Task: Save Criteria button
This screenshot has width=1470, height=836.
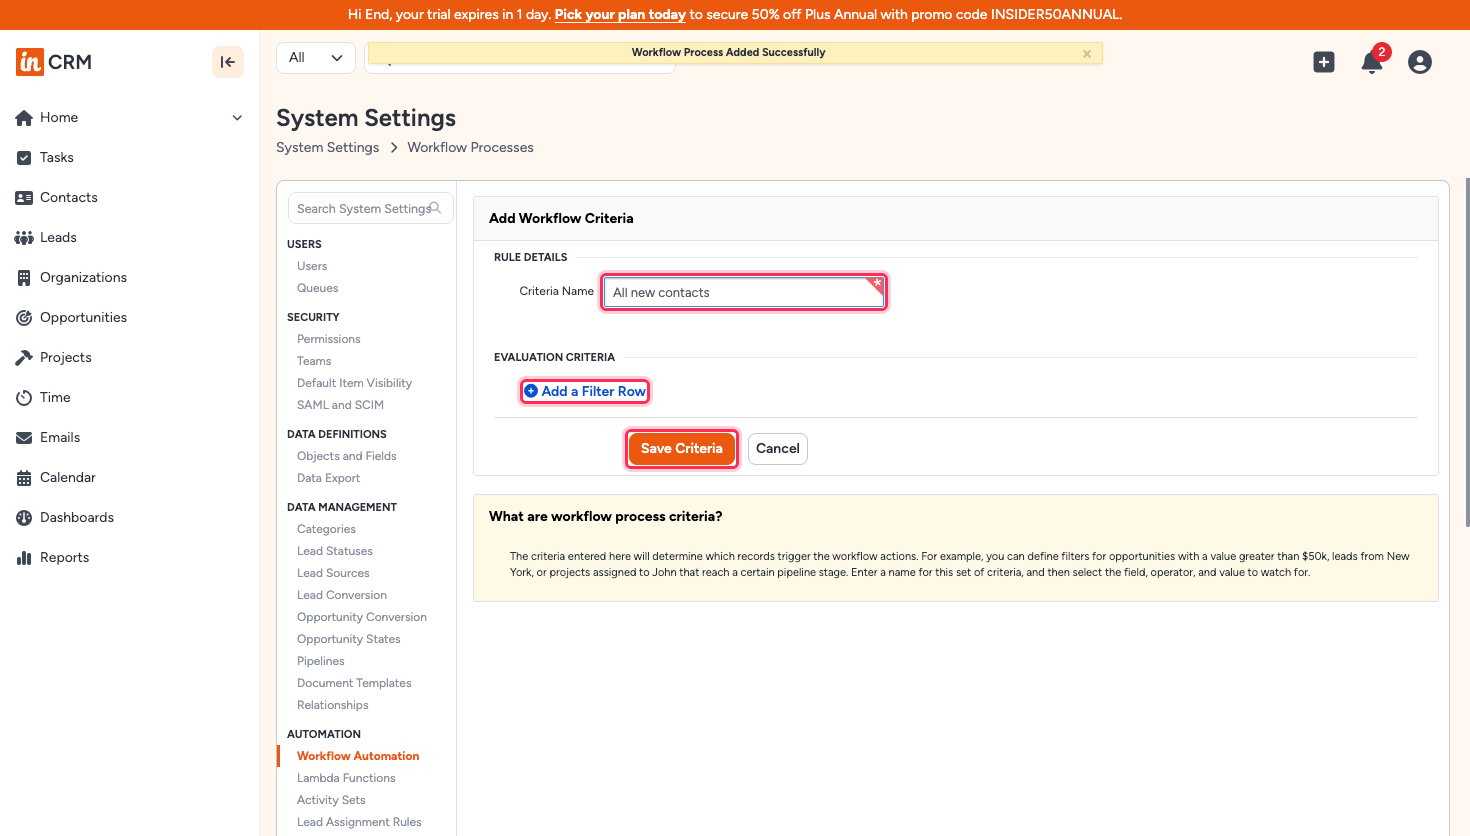Action: point(682,449)
